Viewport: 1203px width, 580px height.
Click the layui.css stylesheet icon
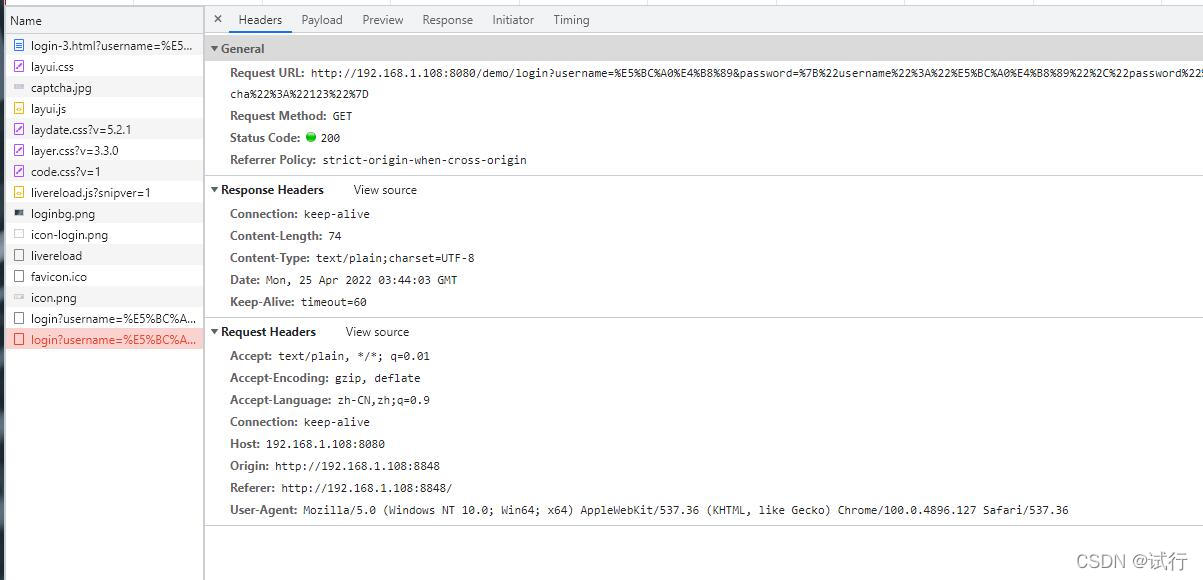pyautogui.click(x=19, y=66)
